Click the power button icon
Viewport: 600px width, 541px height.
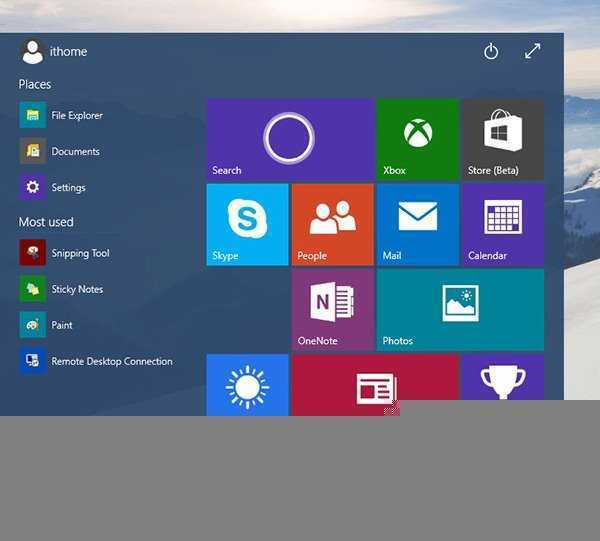(491, 51)
